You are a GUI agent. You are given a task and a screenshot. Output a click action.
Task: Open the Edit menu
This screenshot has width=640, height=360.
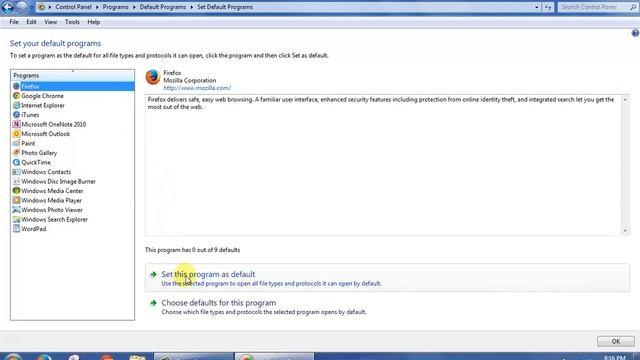pyautogui.click(x=31, y=22)
